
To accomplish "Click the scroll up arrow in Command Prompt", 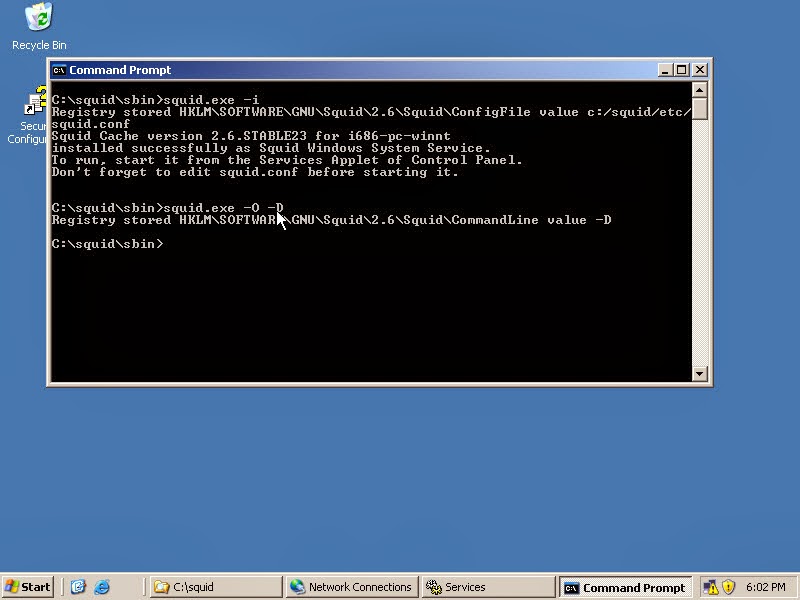I will click(699, 90).
